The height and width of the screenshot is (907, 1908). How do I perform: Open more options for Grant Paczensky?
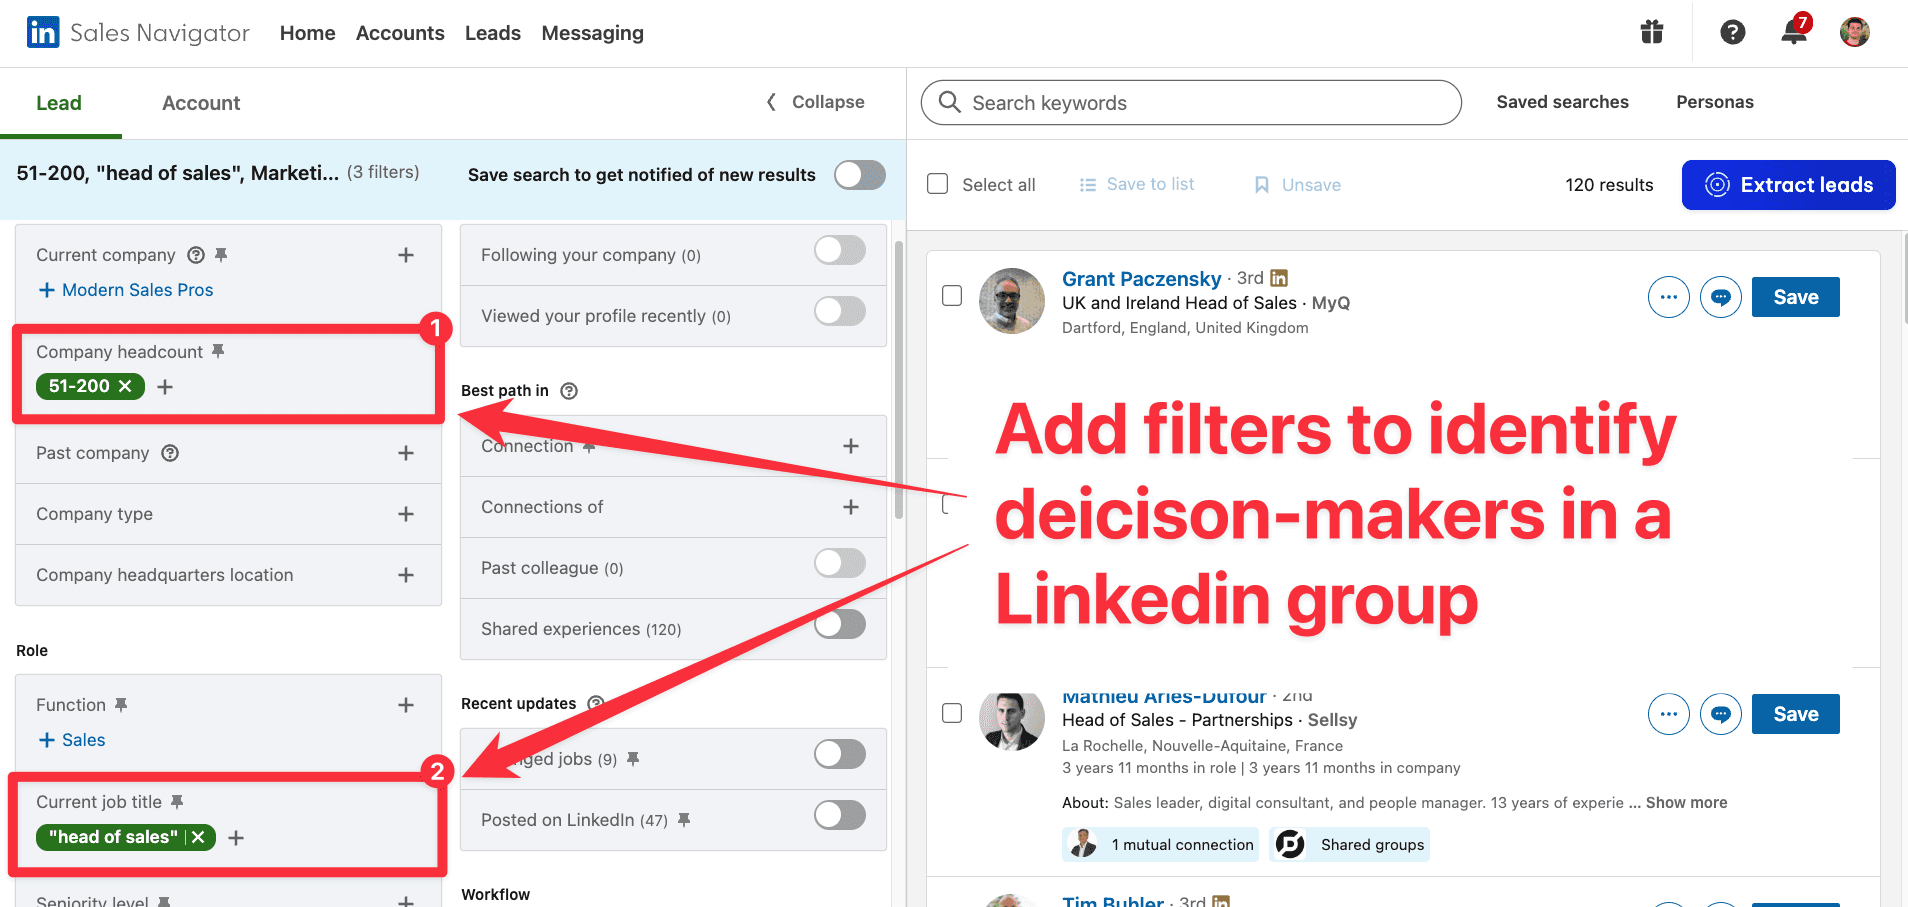(x=1668, y=297)
